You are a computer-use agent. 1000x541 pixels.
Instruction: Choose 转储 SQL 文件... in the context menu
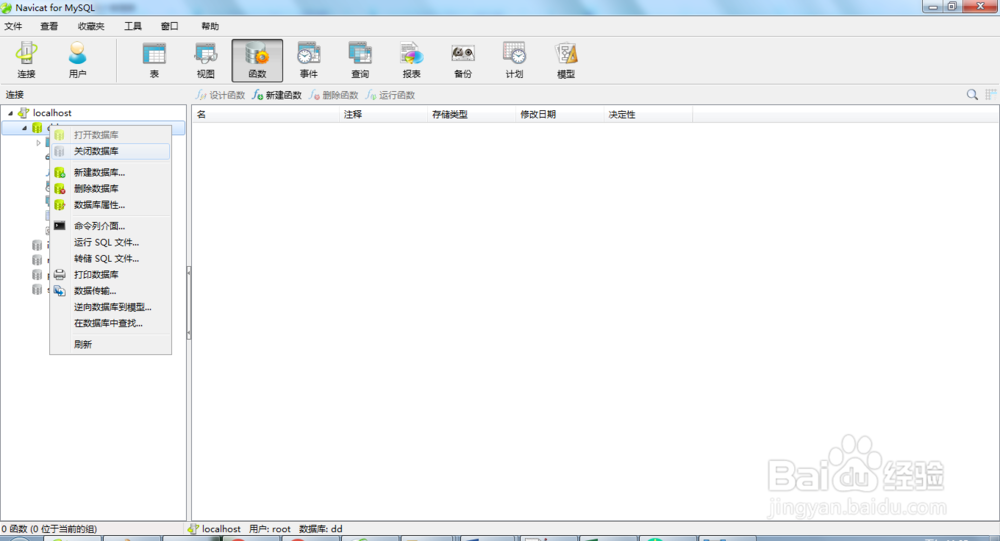(x=110, y=258)
